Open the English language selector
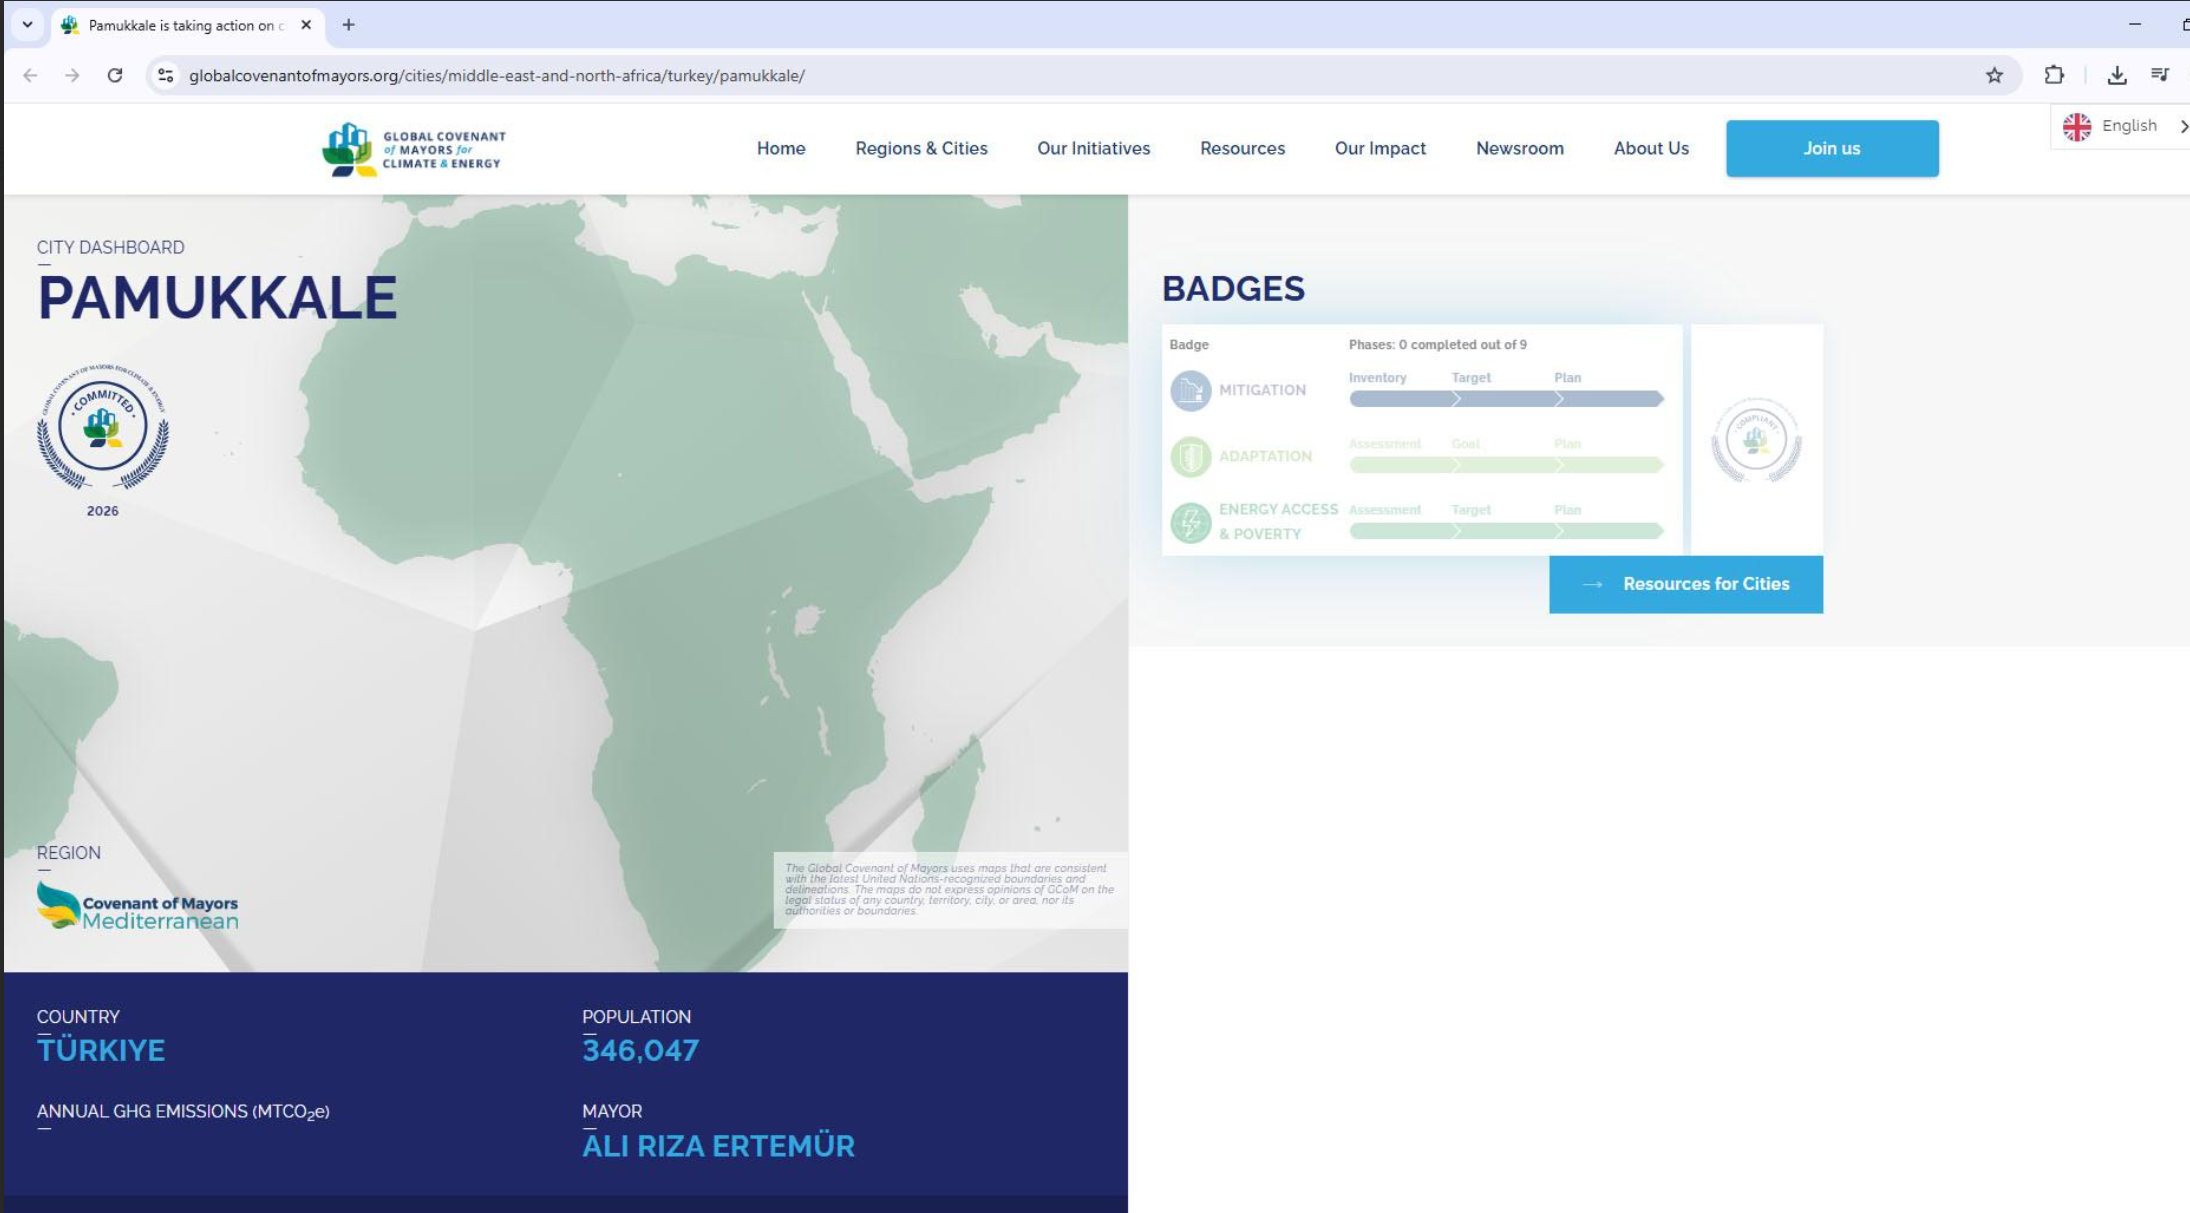The height and width of the screenshot is (1213, 2190). point(2118,126)
